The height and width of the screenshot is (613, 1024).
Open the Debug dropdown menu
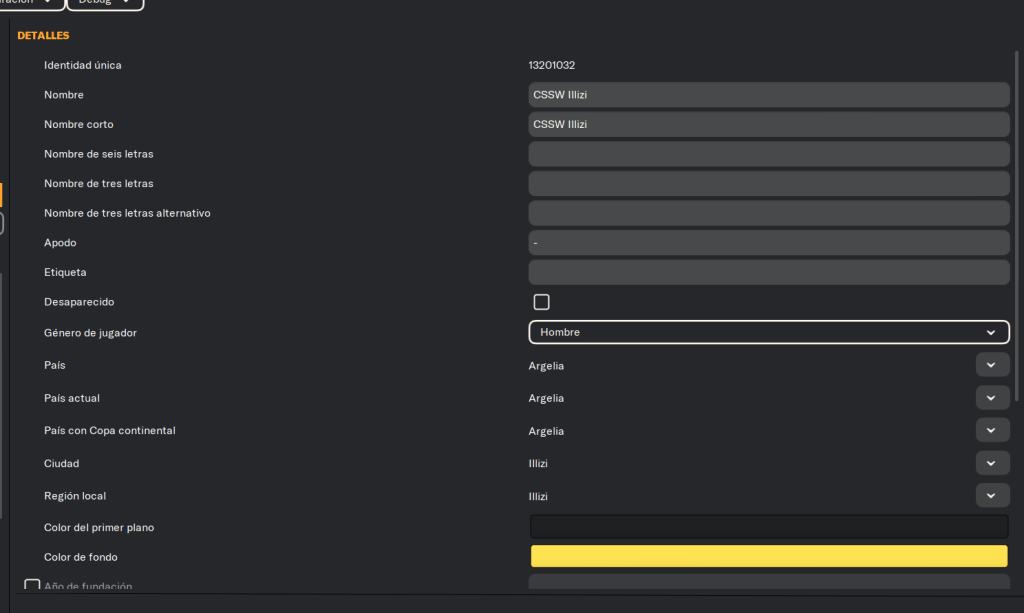(x=105, y=2)
